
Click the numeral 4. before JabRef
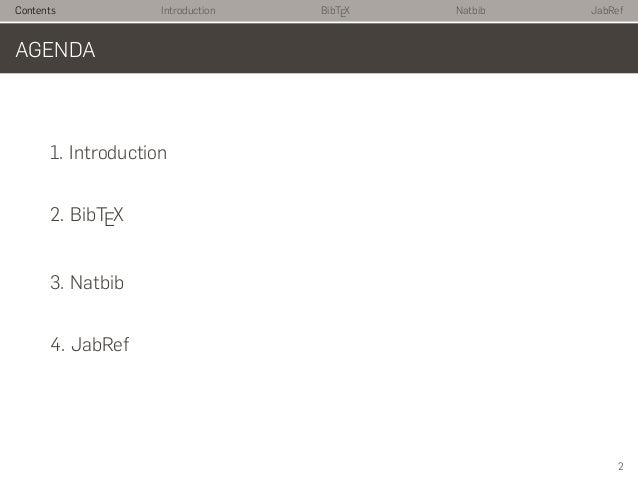pyautogui.click(x=57, y=344)
